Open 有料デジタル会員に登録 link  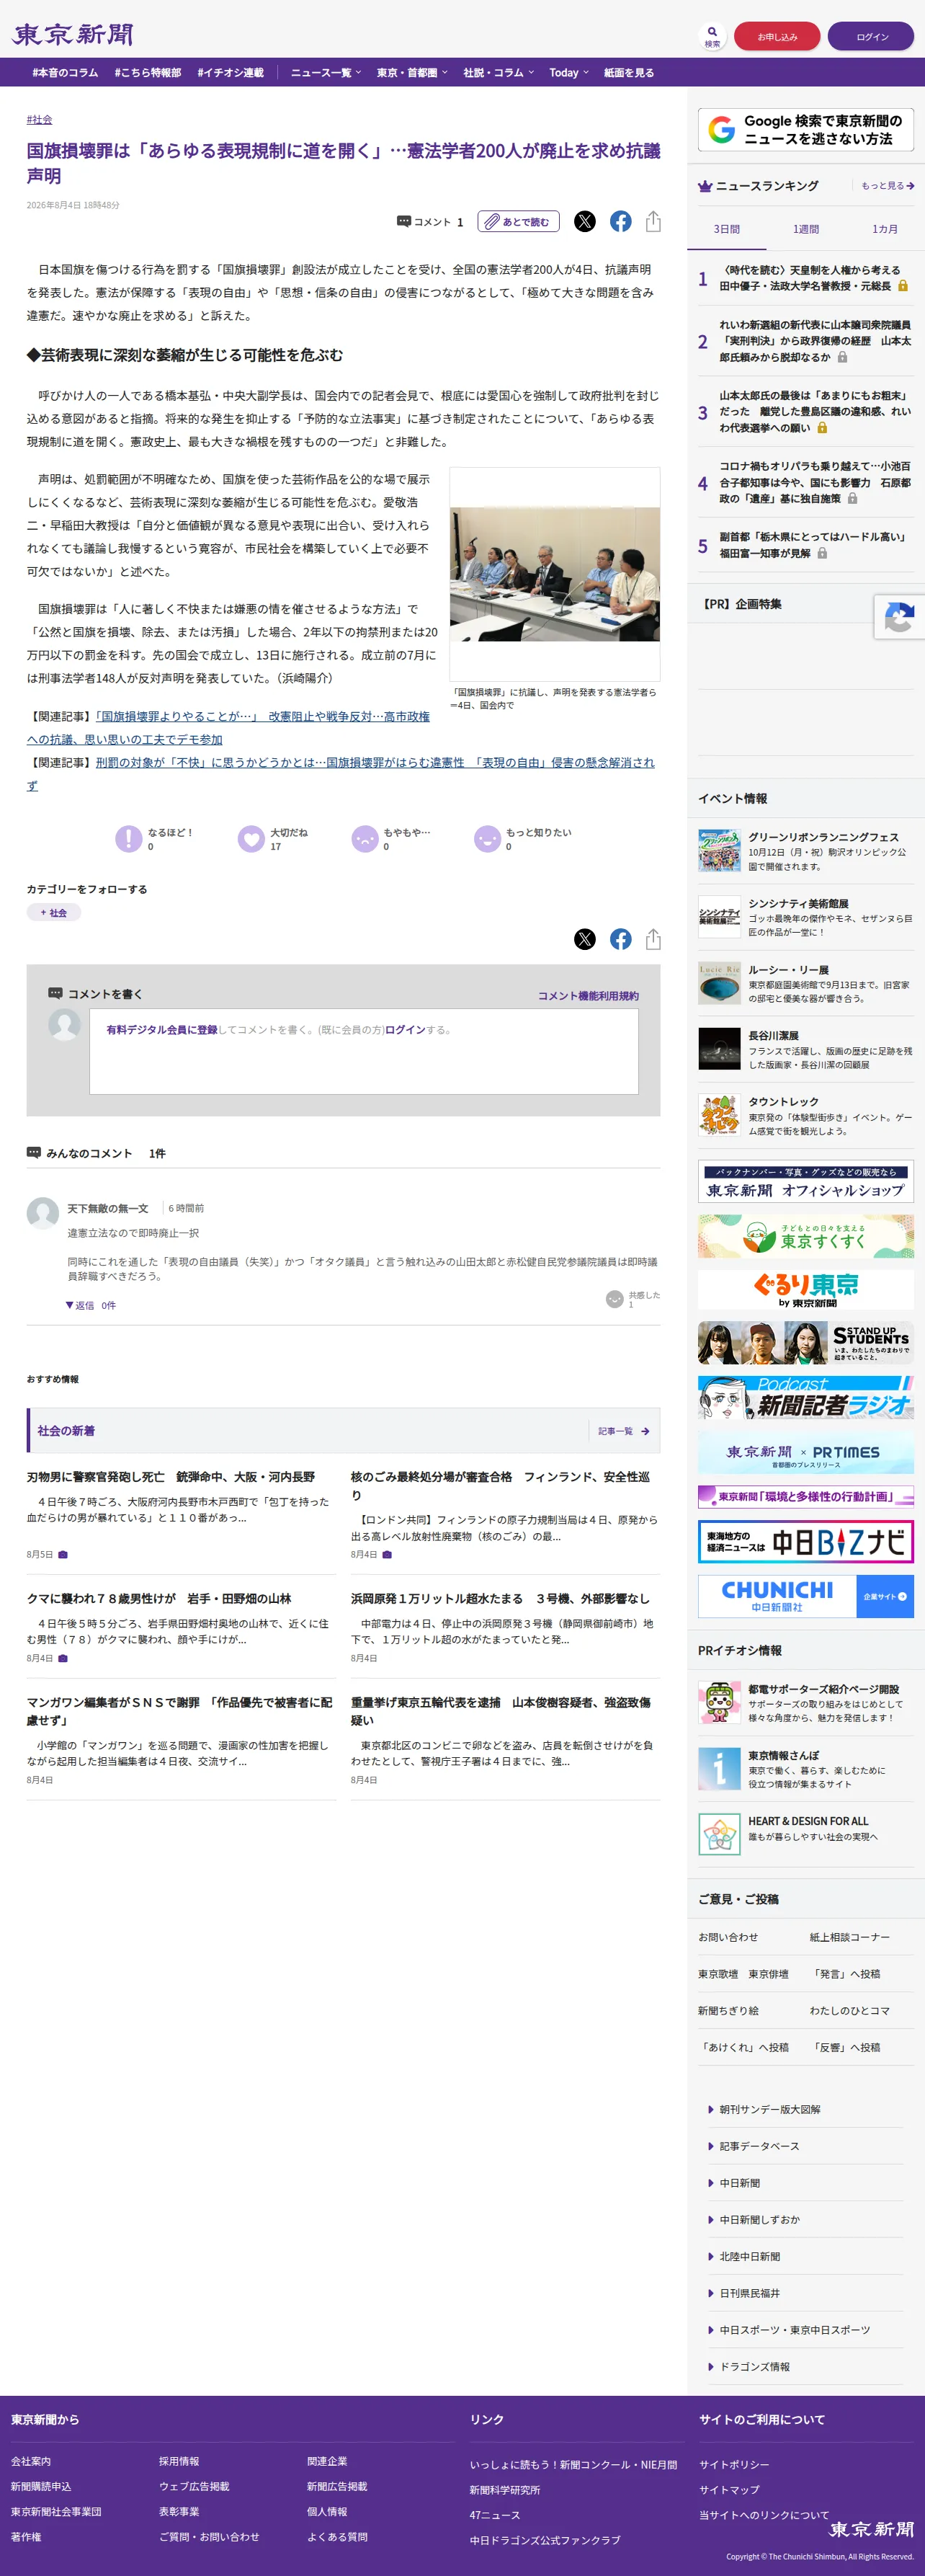click(162, 1029)
